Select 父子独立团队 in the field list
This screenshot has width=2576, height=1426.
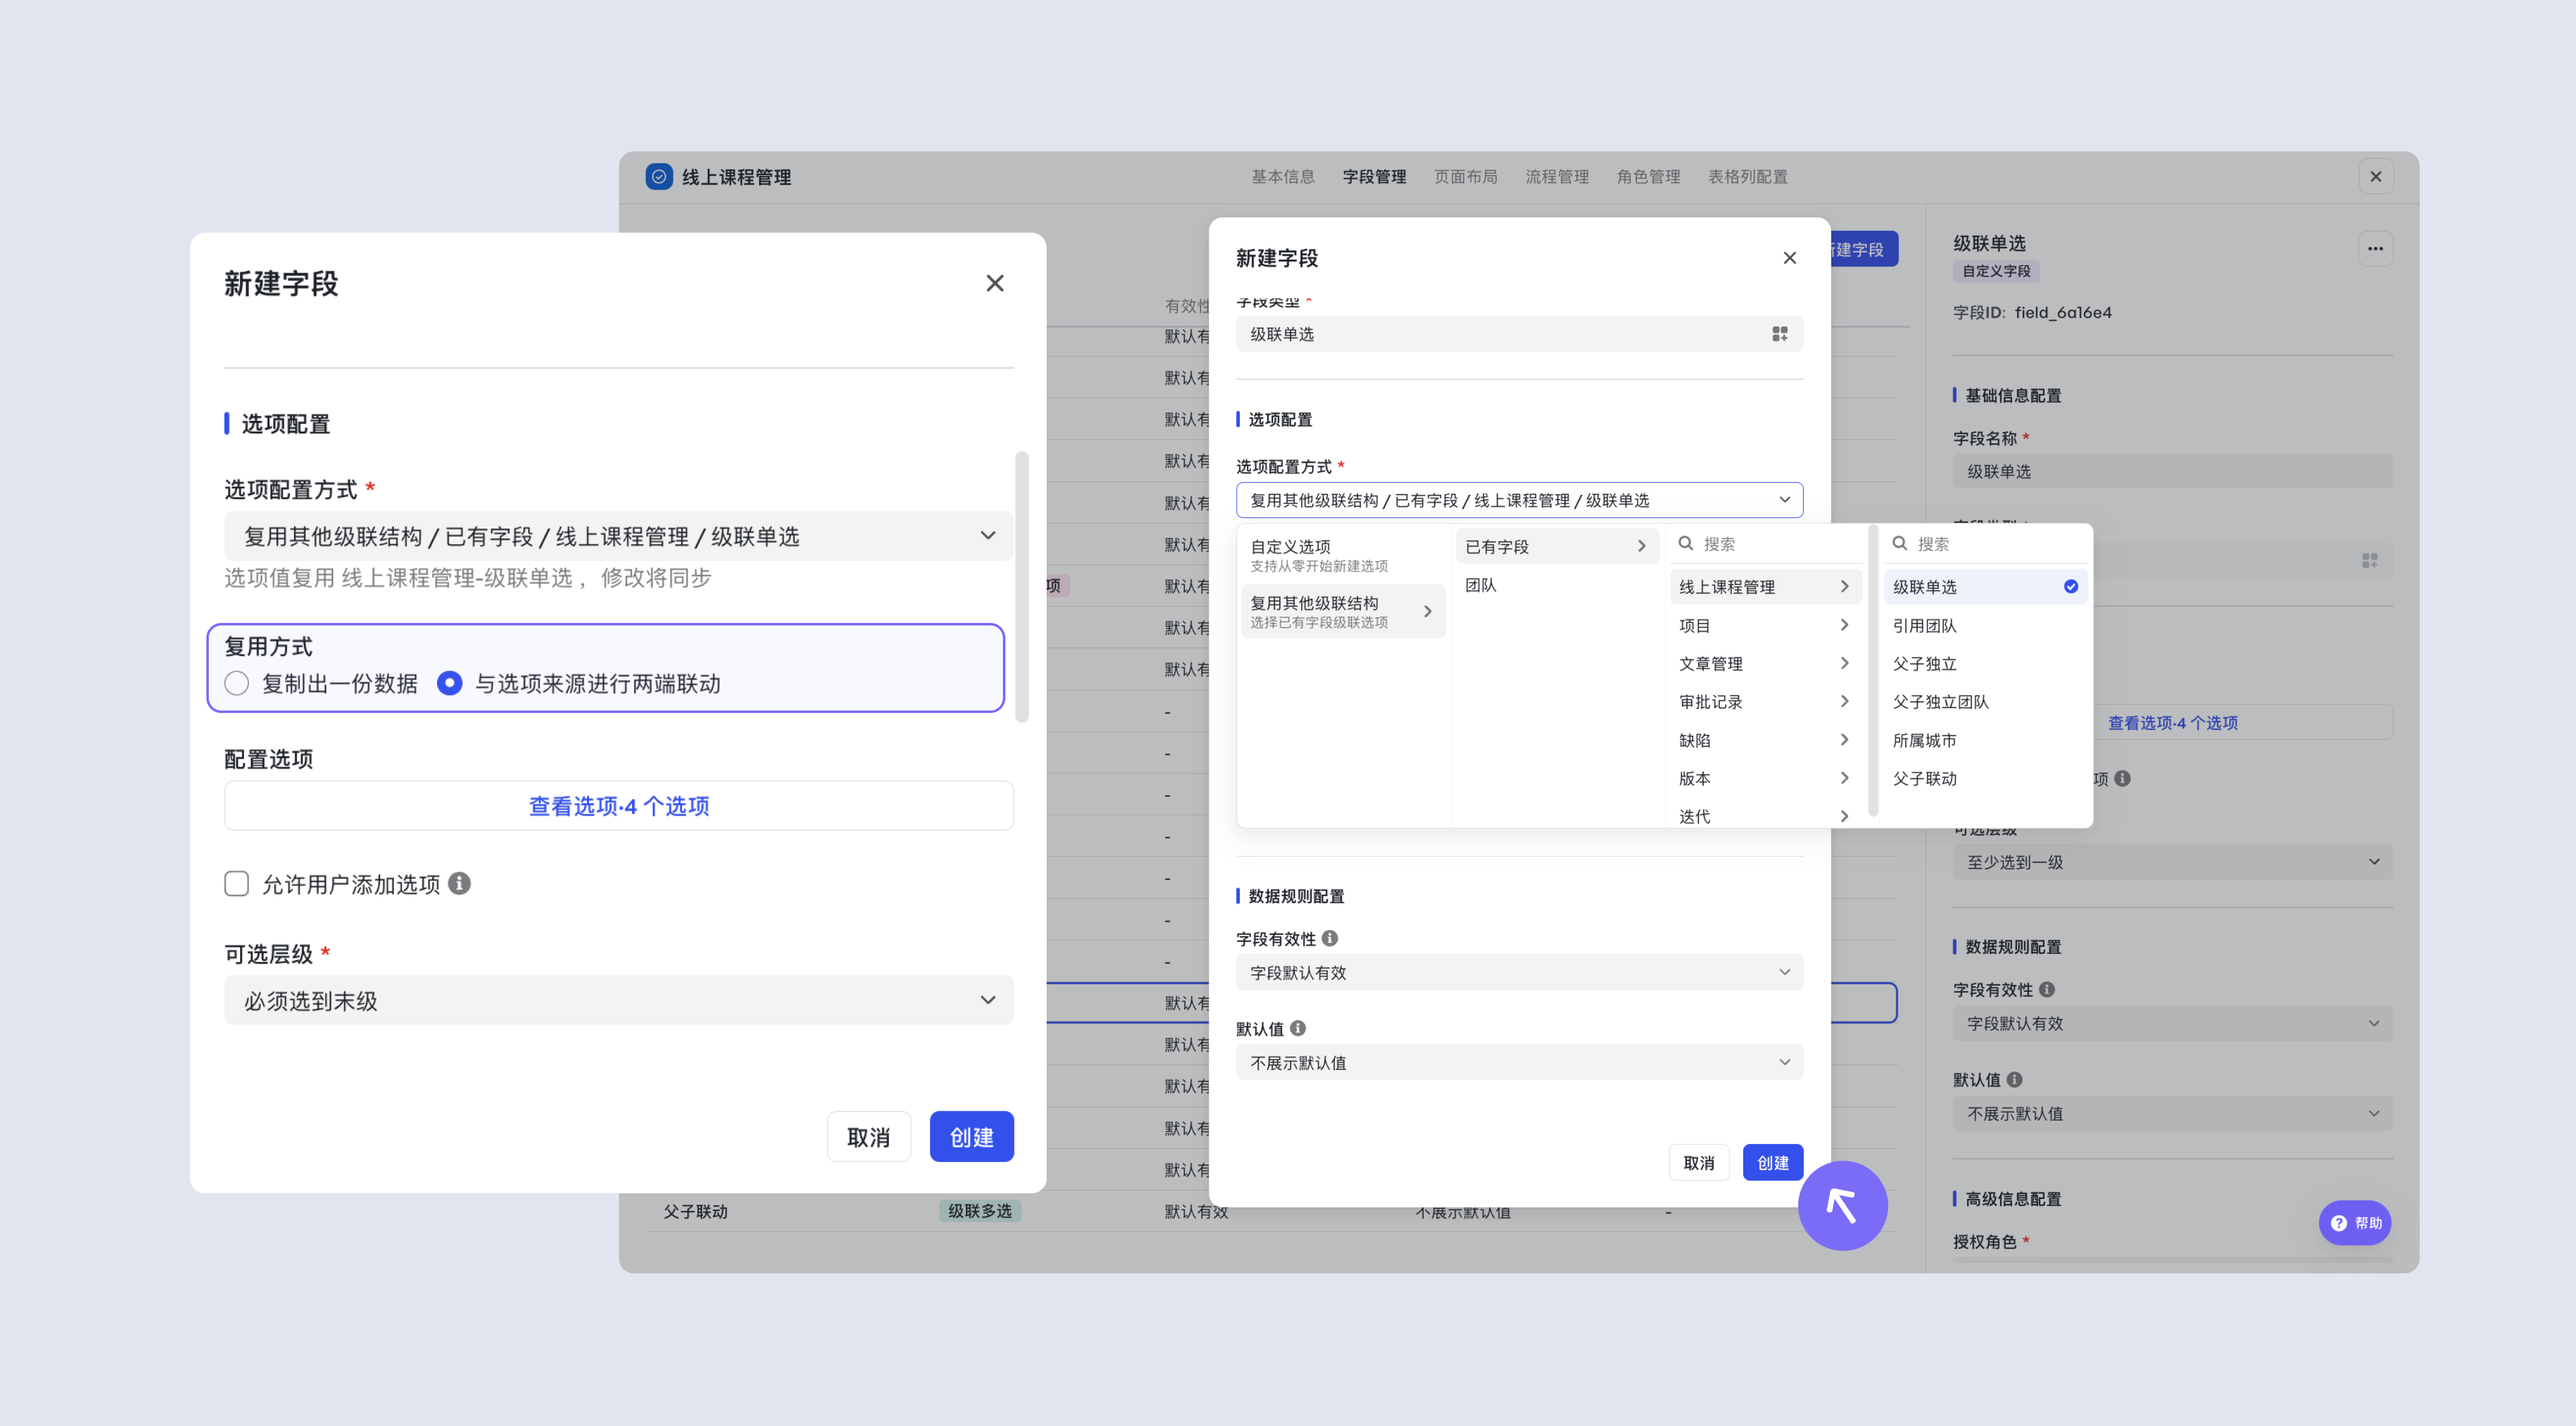coord(1985,702)
